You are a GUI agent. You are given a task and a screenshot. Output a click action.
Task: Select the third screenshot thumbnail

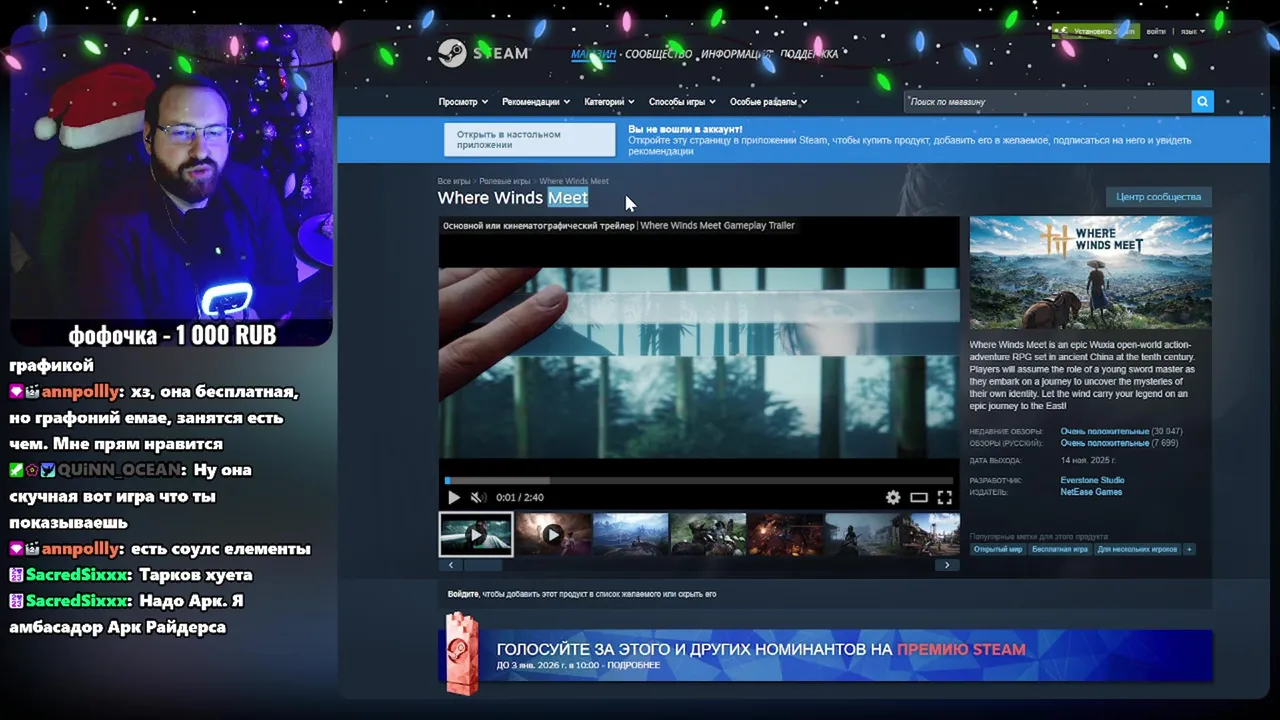click(630, 535)
